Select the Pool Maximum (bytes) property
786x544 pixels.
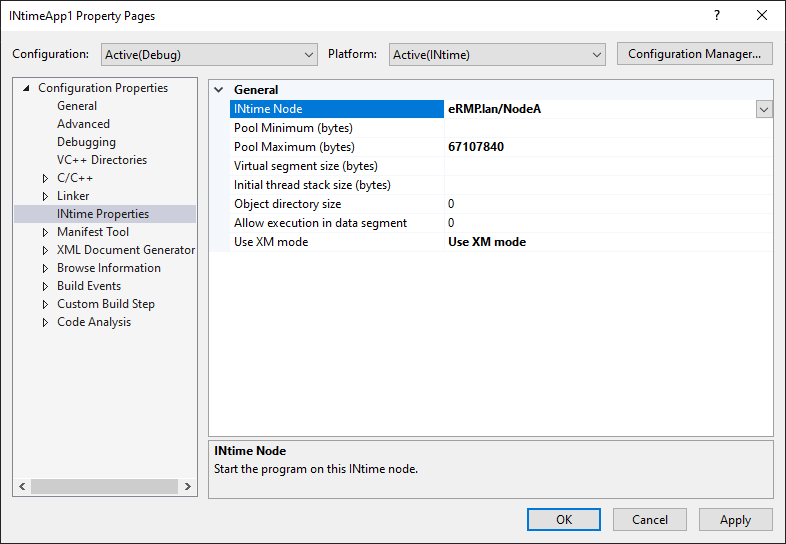pyautogui.click(x=337, y=147)
